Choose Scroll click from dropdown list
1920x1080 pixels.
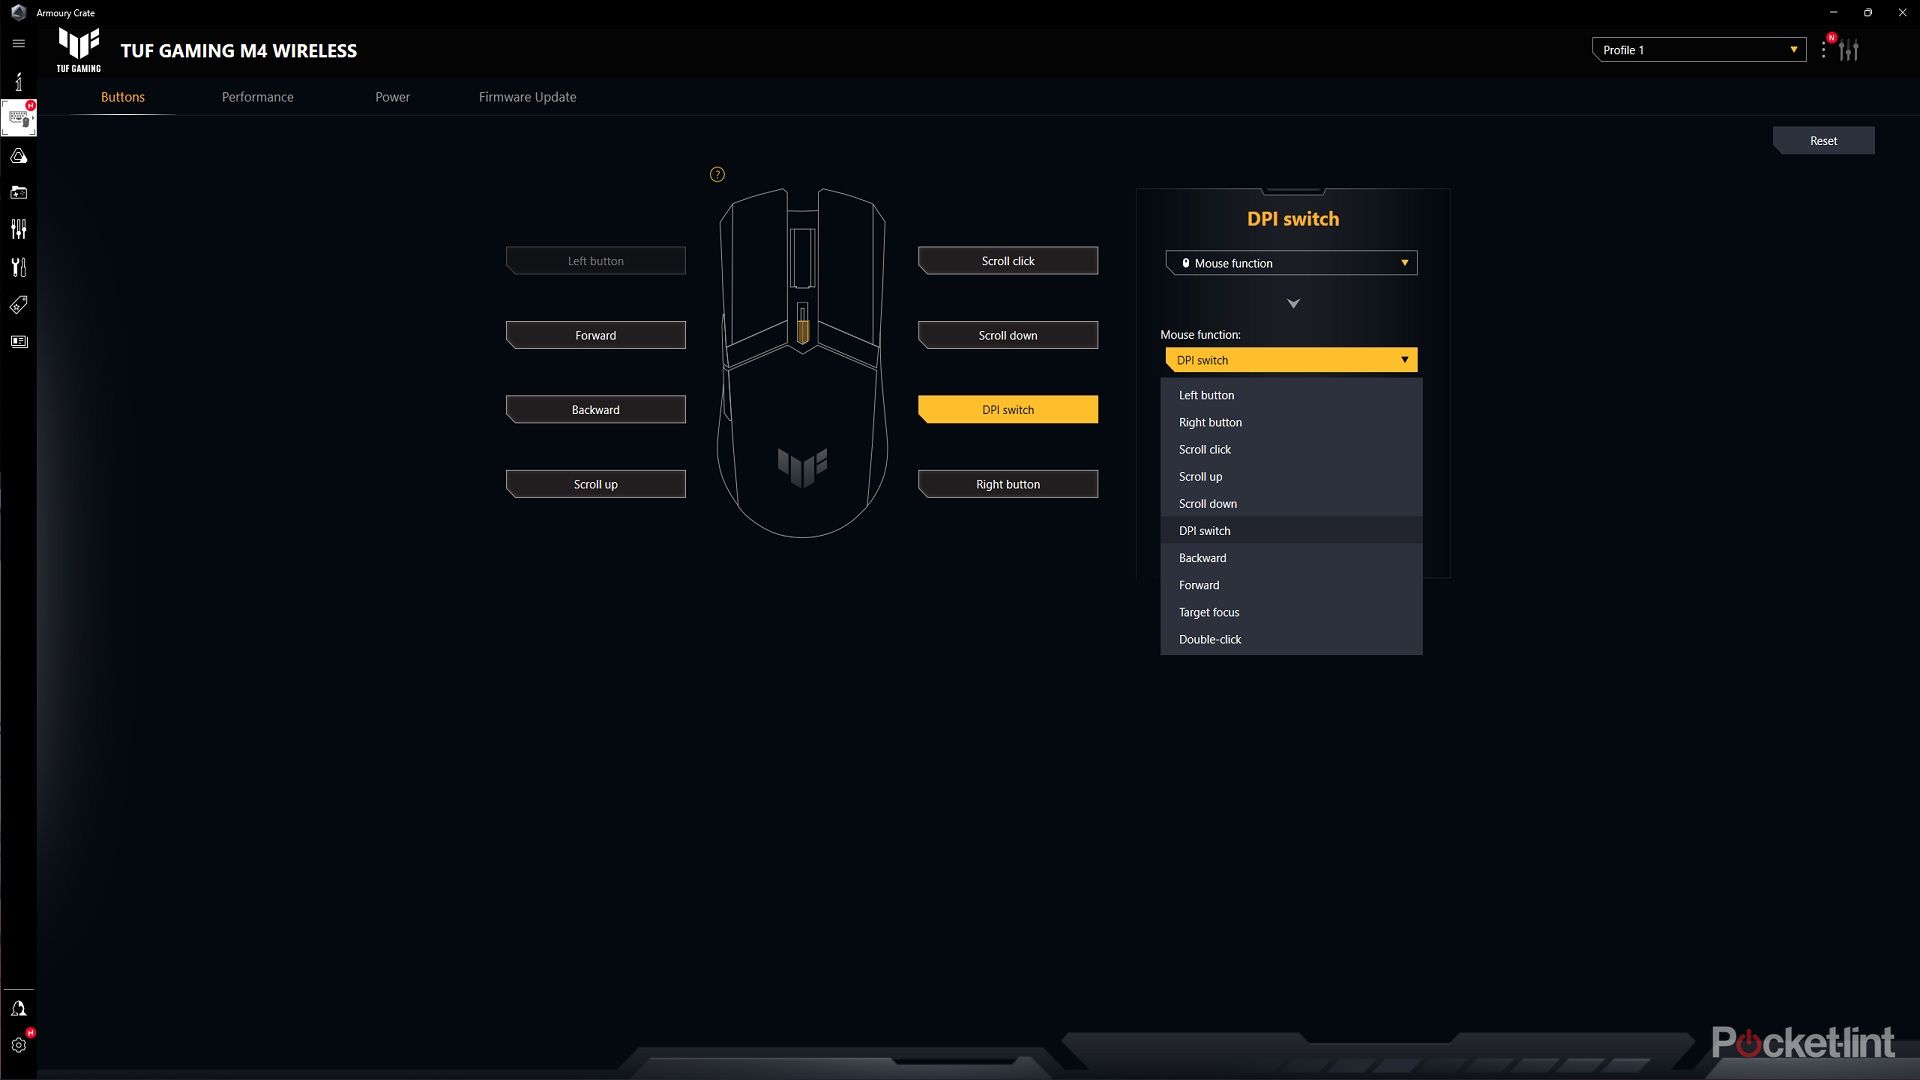pyautogui.click(x=1291, y=449)
